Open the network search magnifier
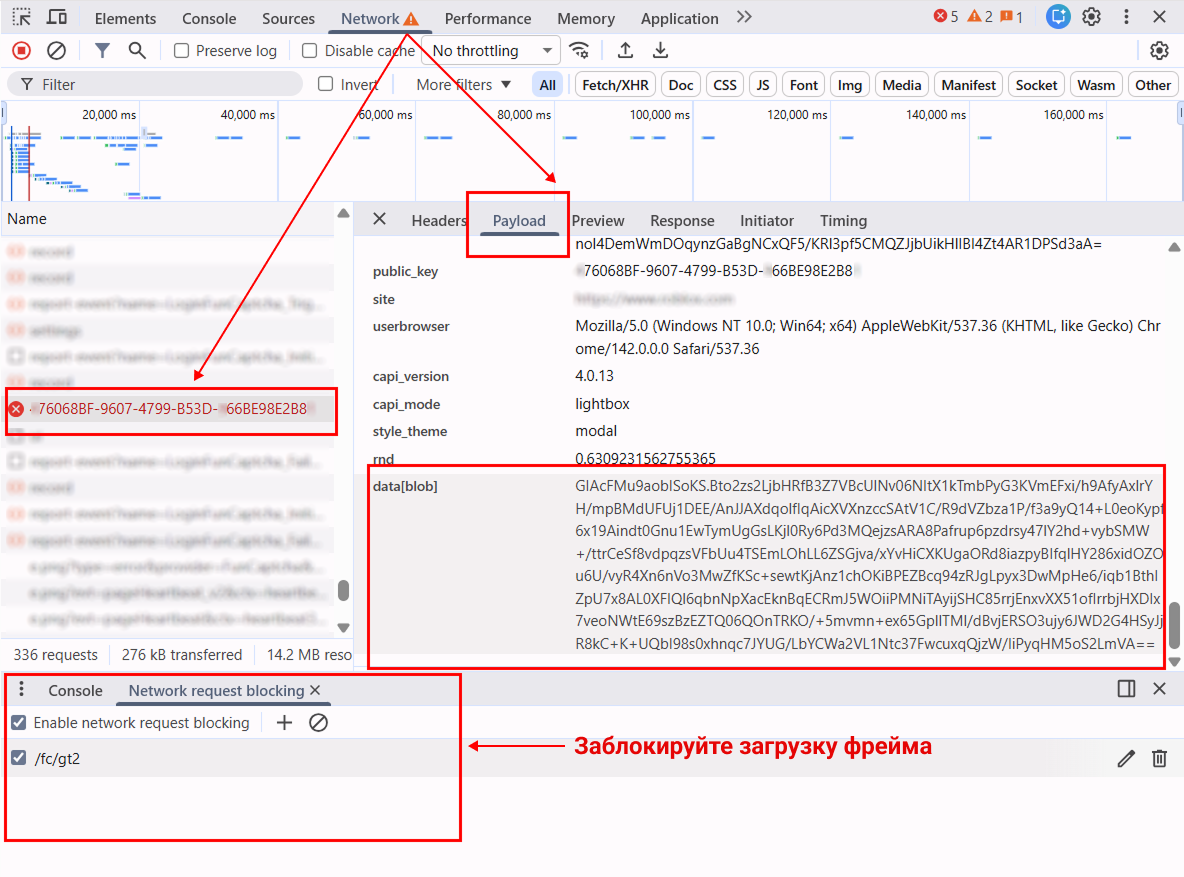The width and height of the screenshot is (1184, 877). [137, 51]
